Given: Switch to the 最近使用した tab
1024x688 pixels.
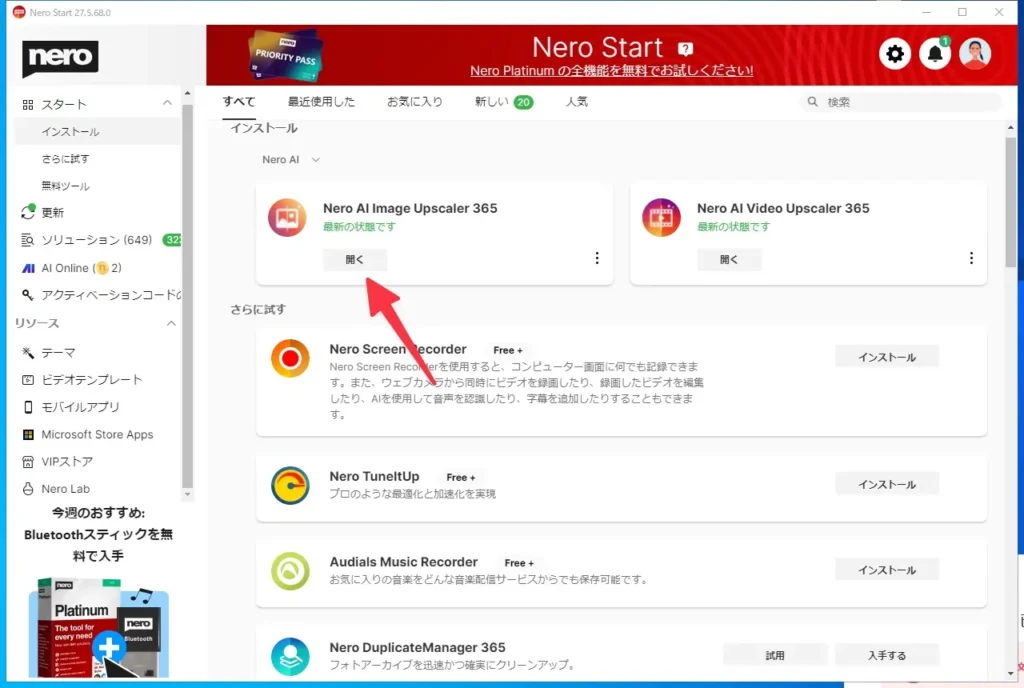Looking at the screenshot, I should 321,102.
